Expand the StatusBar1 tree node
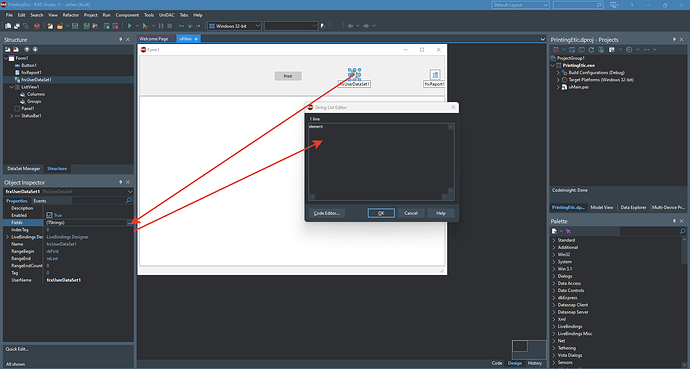Screen dimensions: 690x369 coord(11,116)
